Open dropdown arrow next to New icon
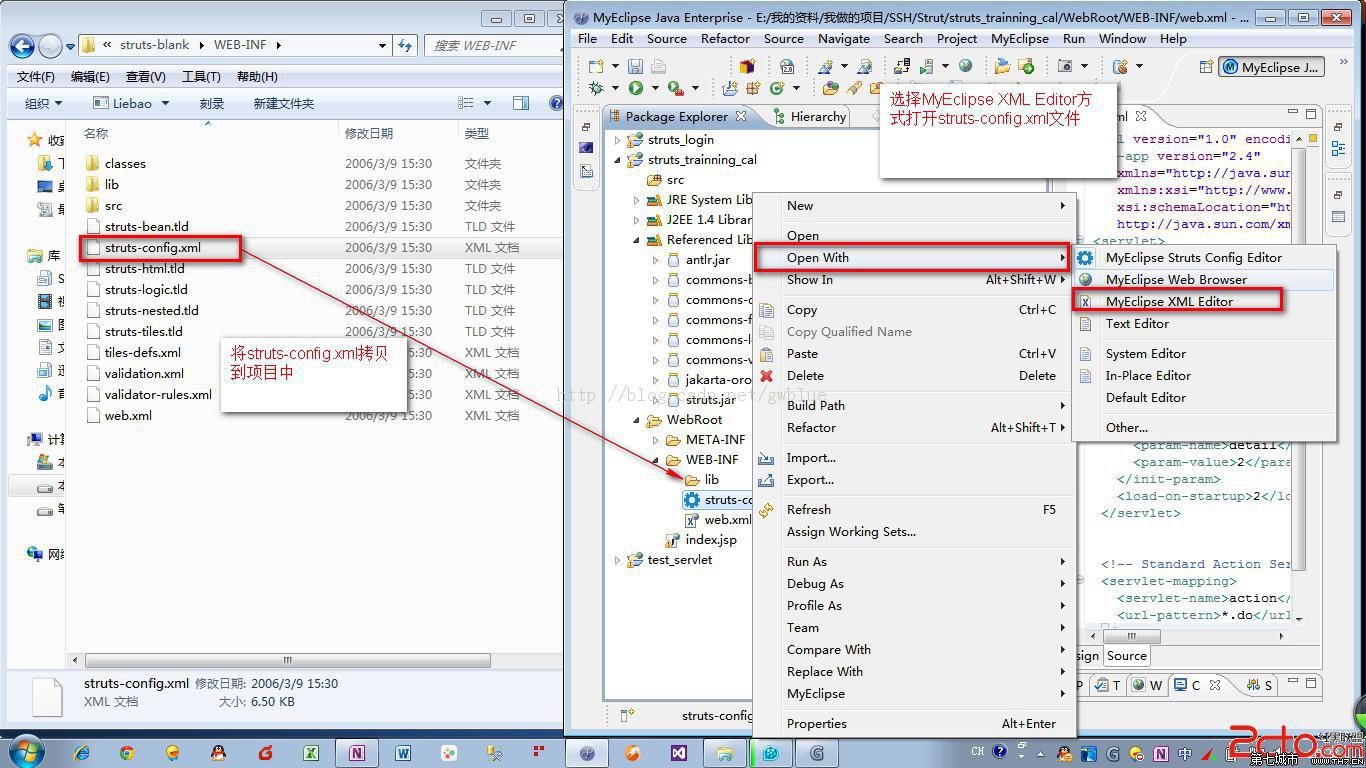This screenshot has width=1366, height=768. coord(615,66)
